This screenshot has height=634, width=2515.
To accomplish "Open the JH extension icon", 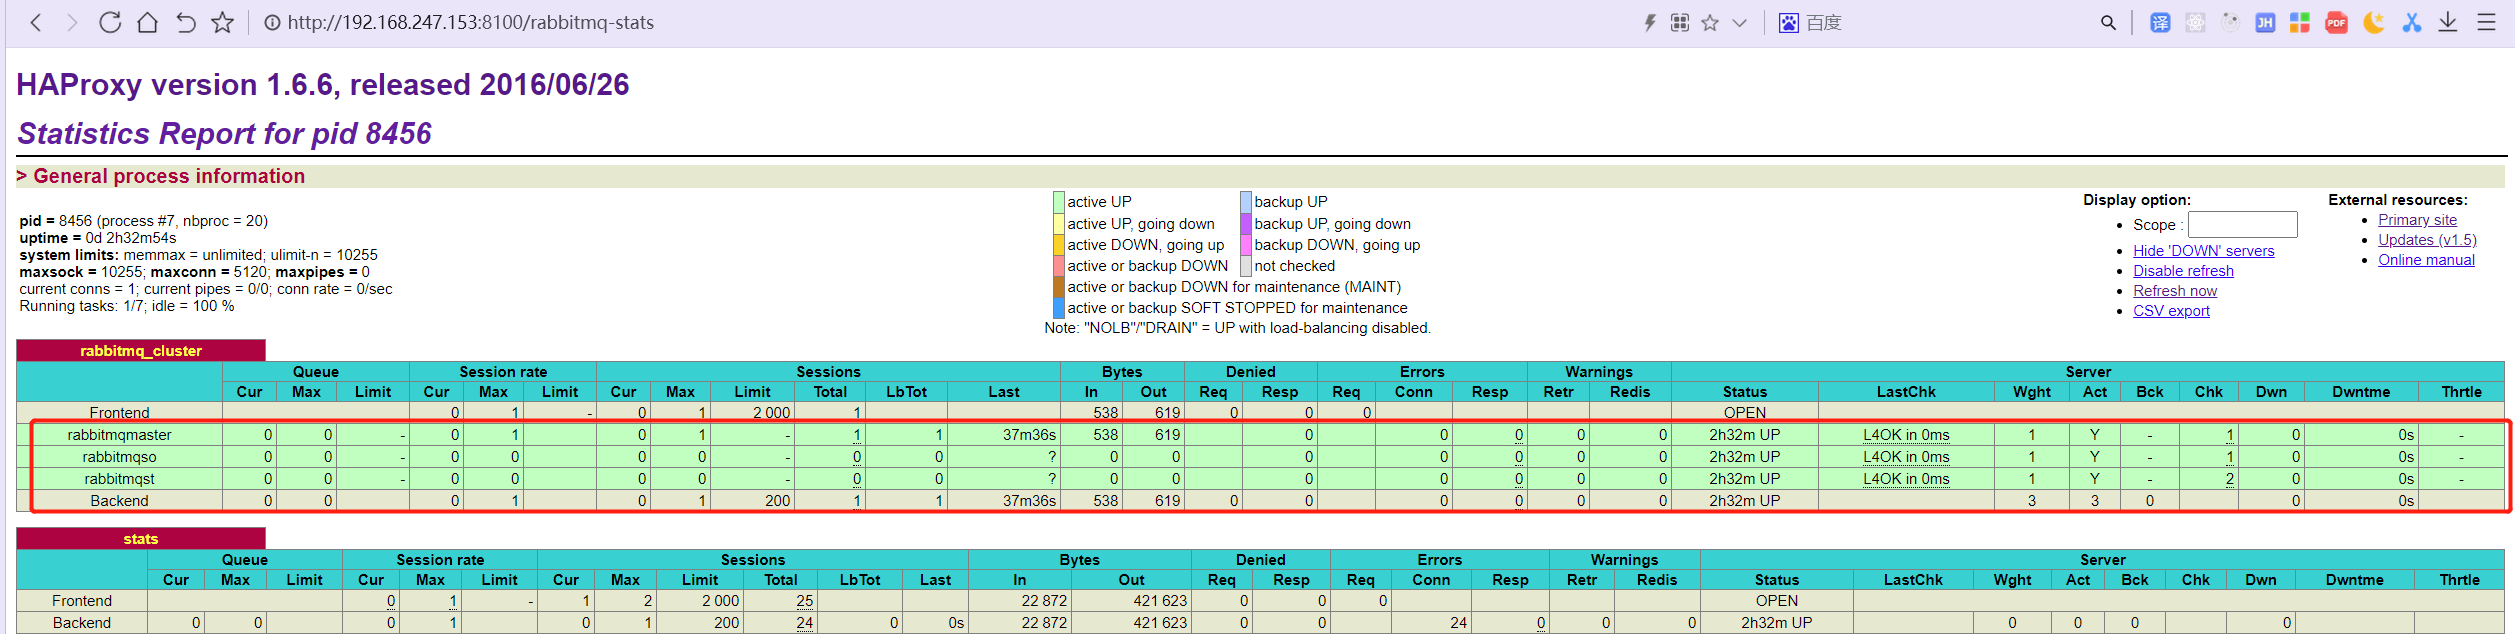I will [2265, 22].
